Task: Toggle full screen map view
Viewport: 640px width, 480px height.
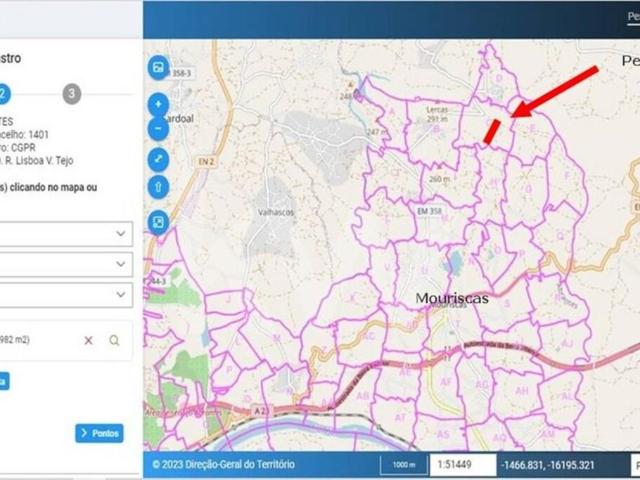Action: [158, 159]
